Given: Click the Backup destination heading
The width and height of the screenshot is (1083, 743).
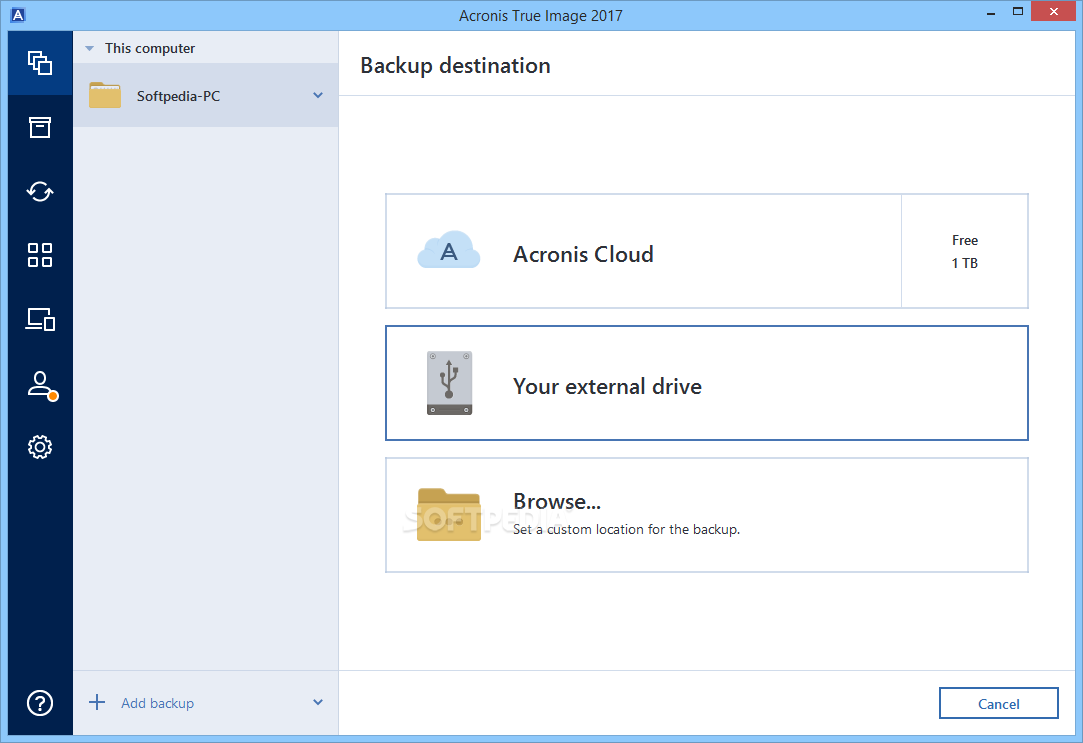Looking at the screenshot, I should (x=455, y=66).
